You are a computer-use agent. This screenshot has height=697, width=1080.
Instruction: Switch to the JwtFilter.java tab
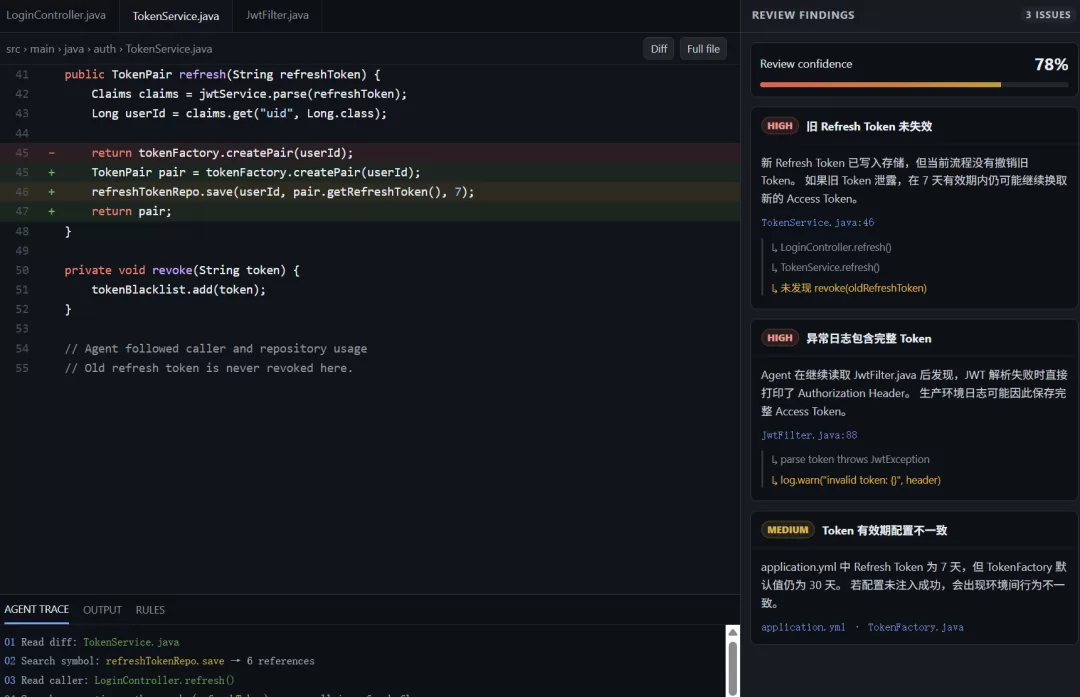pyautogui.click(x=277, y=15)
